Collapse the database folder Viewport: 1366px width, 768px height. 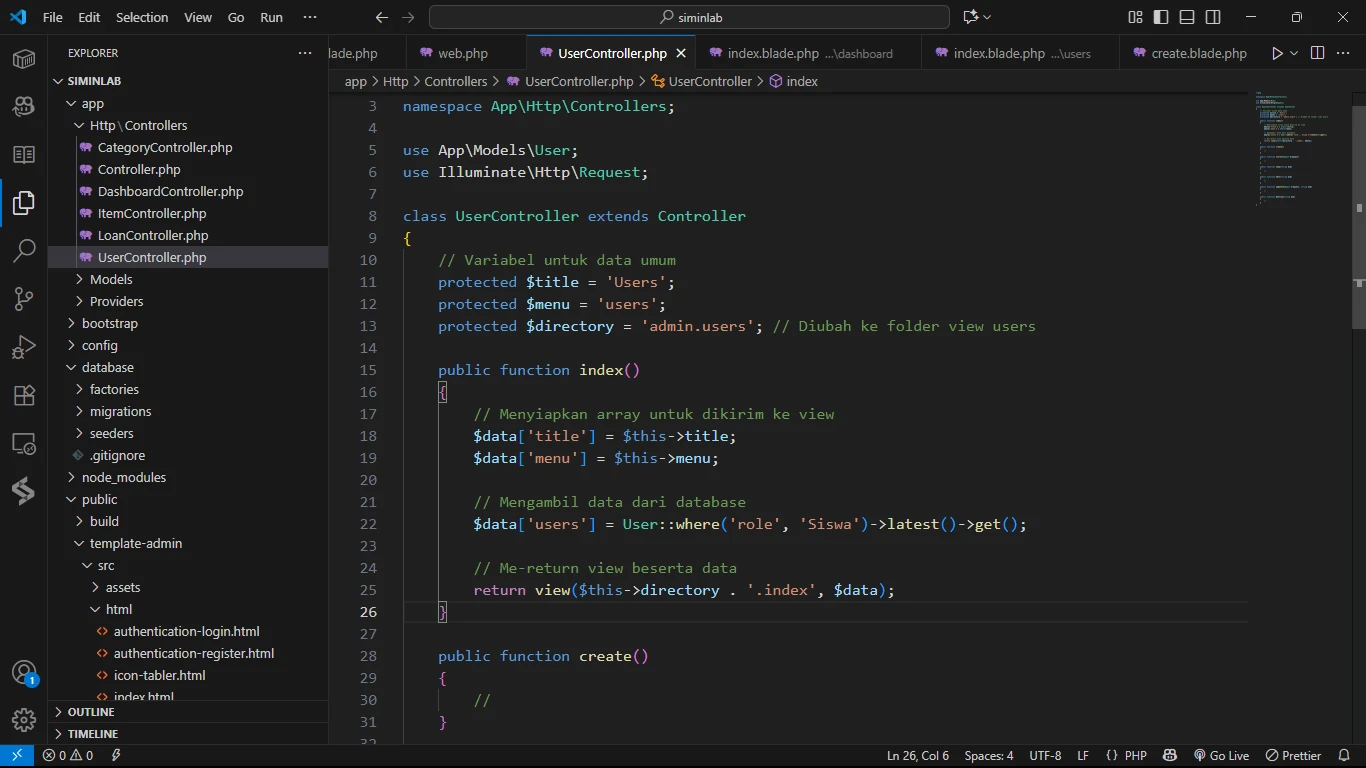107,367
